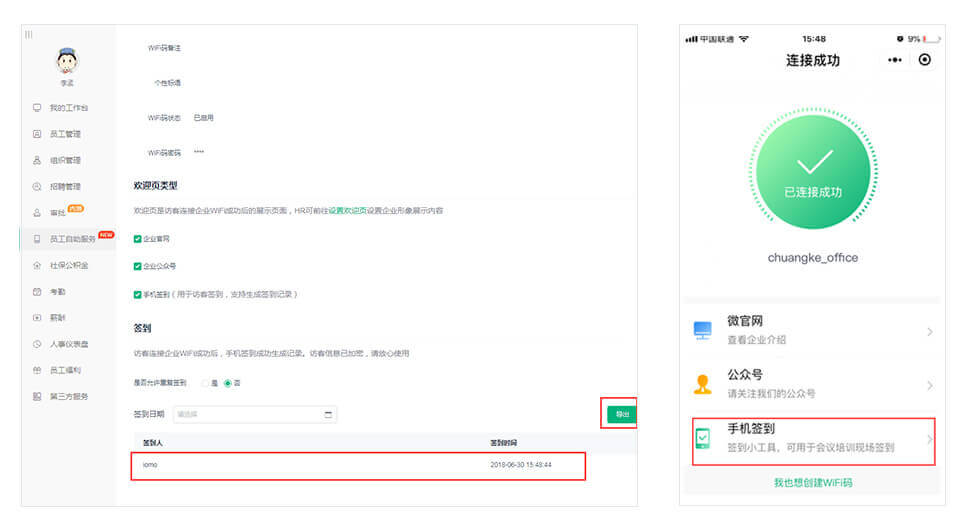
Task: Select 社保公积金 in the sidebar
Action: point(68,265)
